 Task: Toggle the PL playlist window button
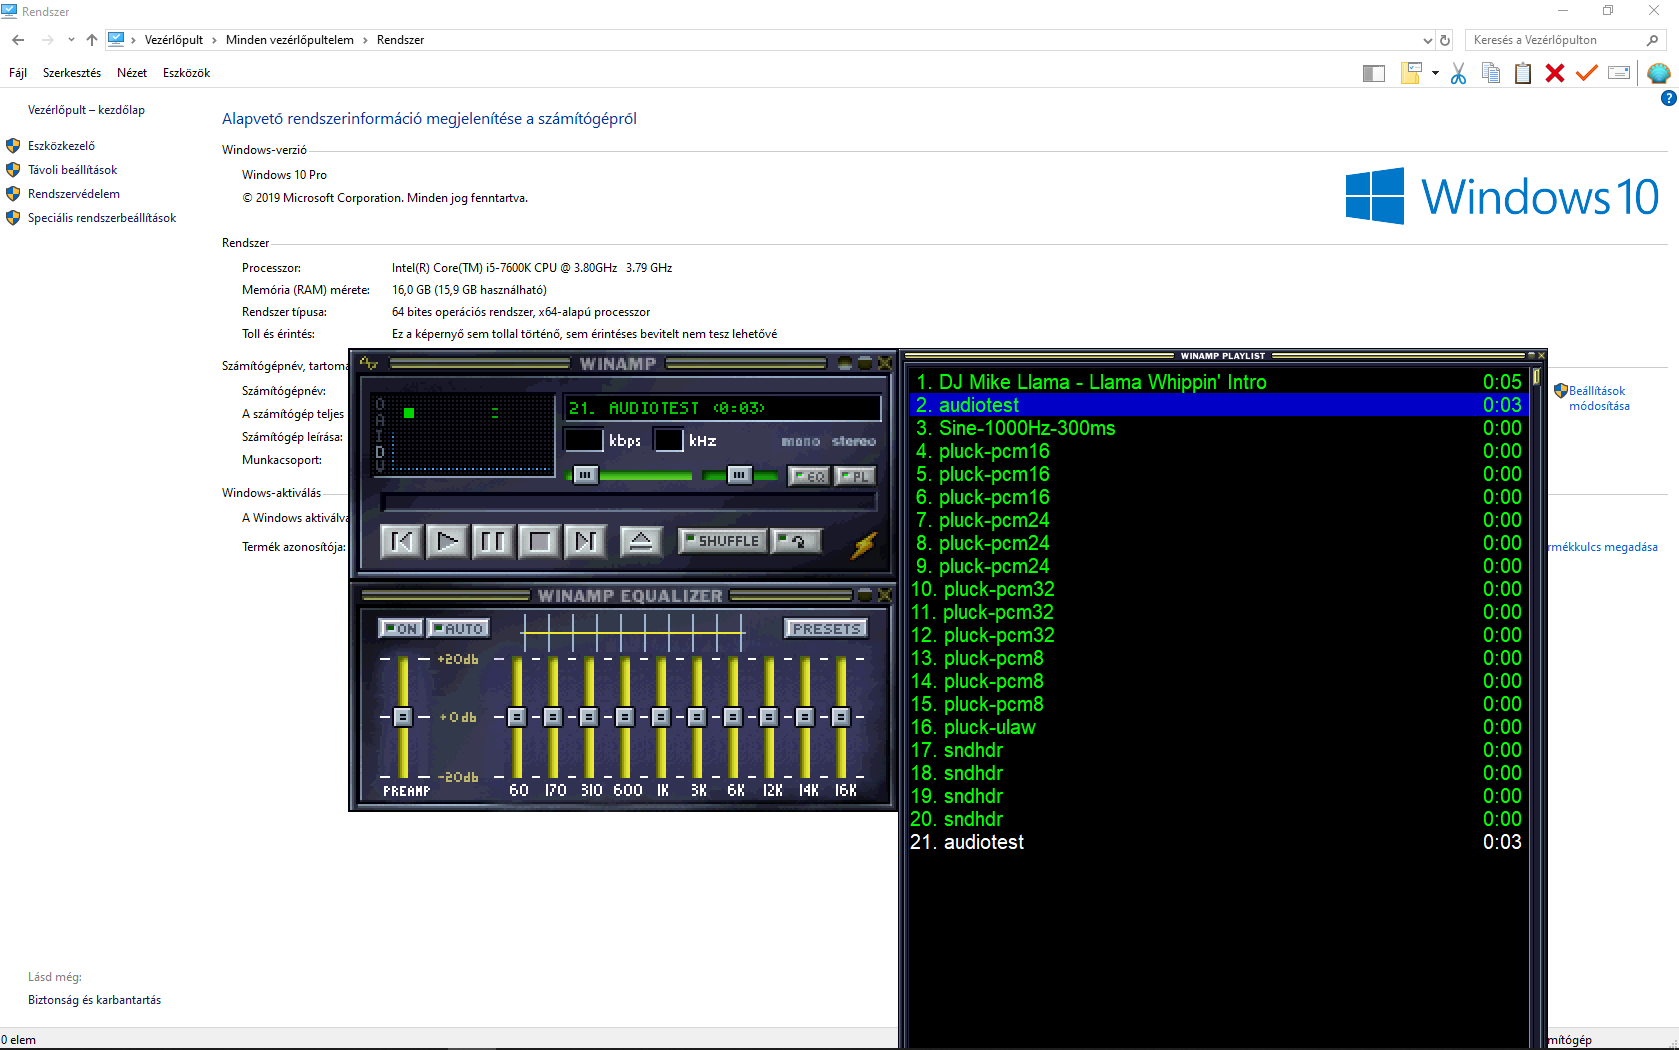[x=855, y=476]
